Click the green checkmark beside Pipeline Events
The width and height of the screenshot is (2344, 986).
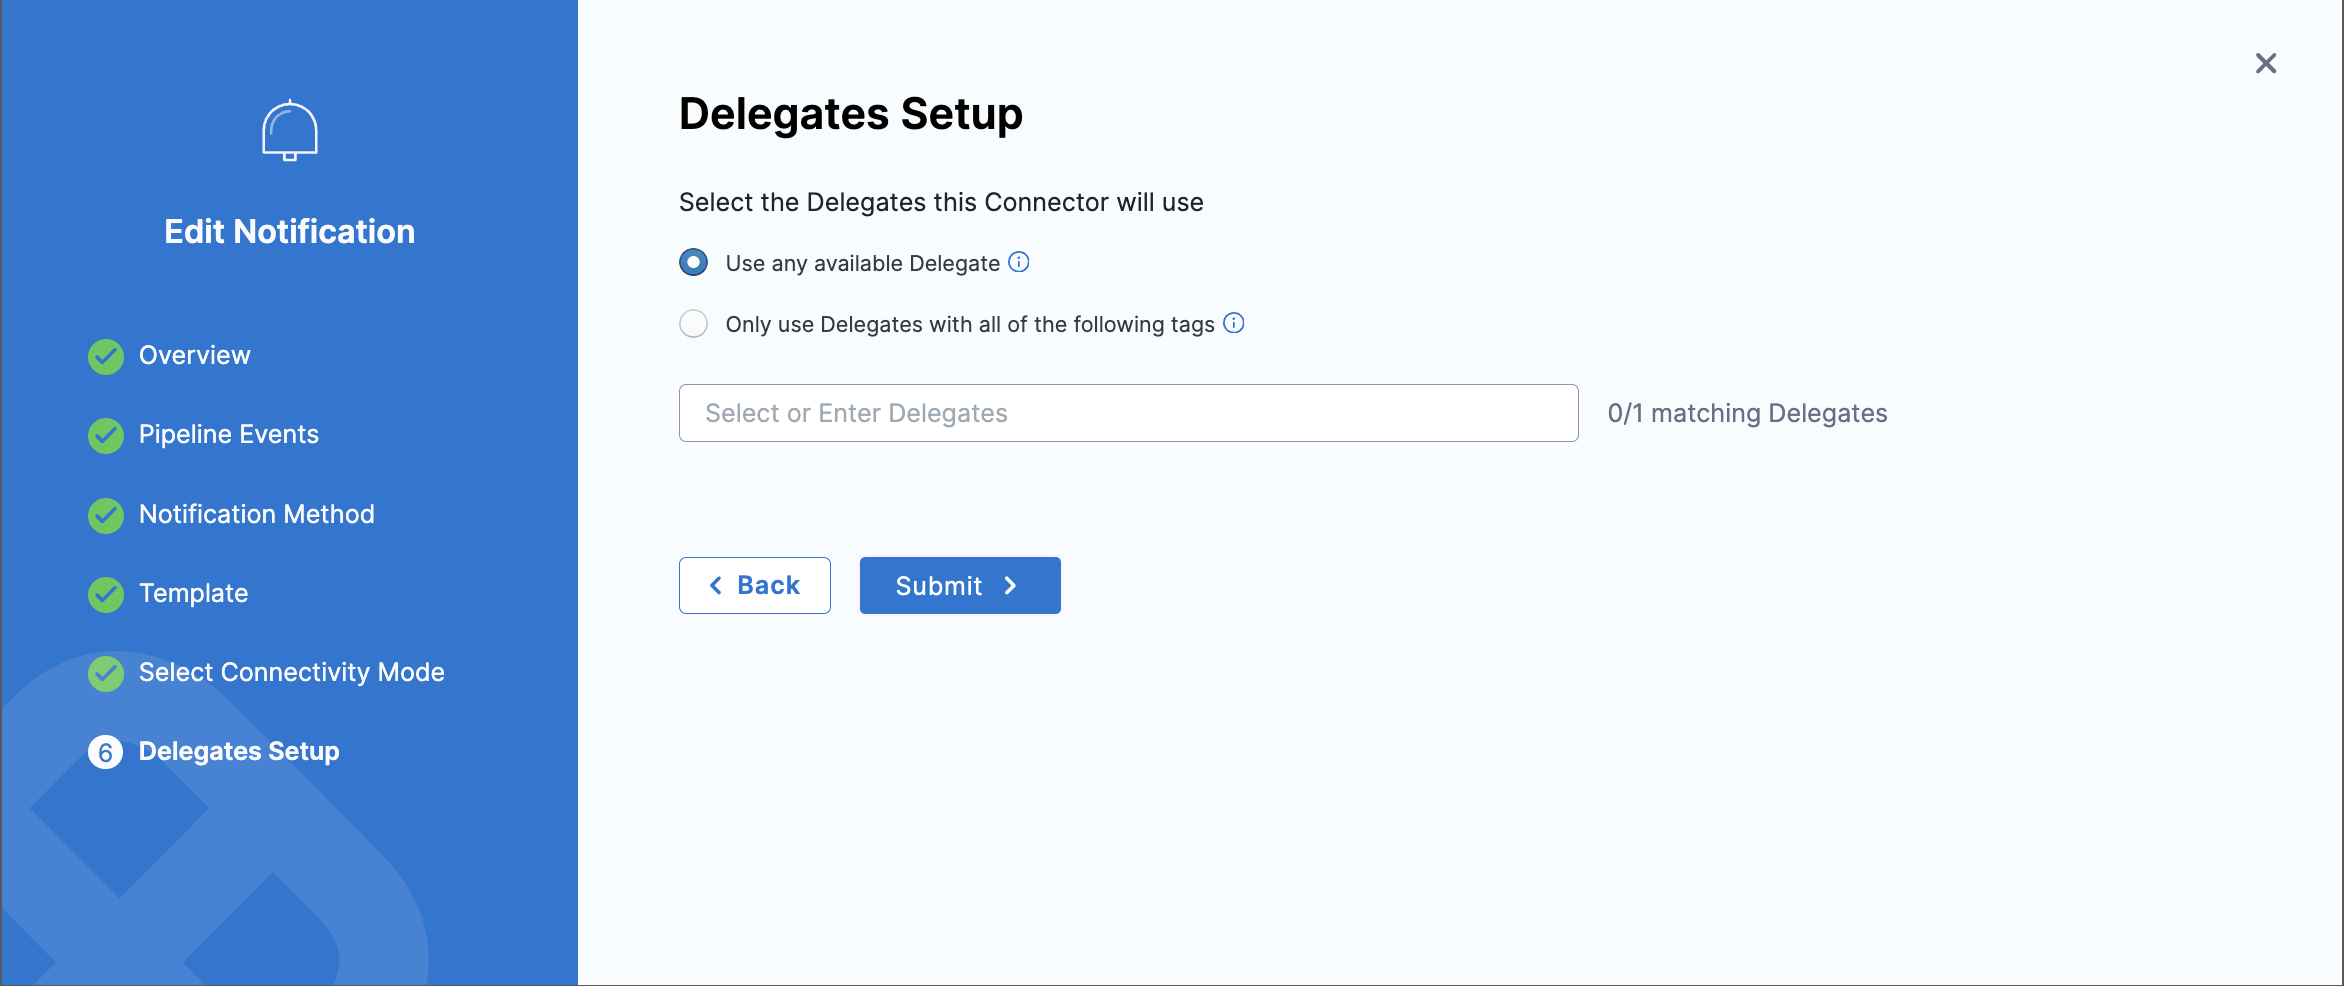point(106,435)
